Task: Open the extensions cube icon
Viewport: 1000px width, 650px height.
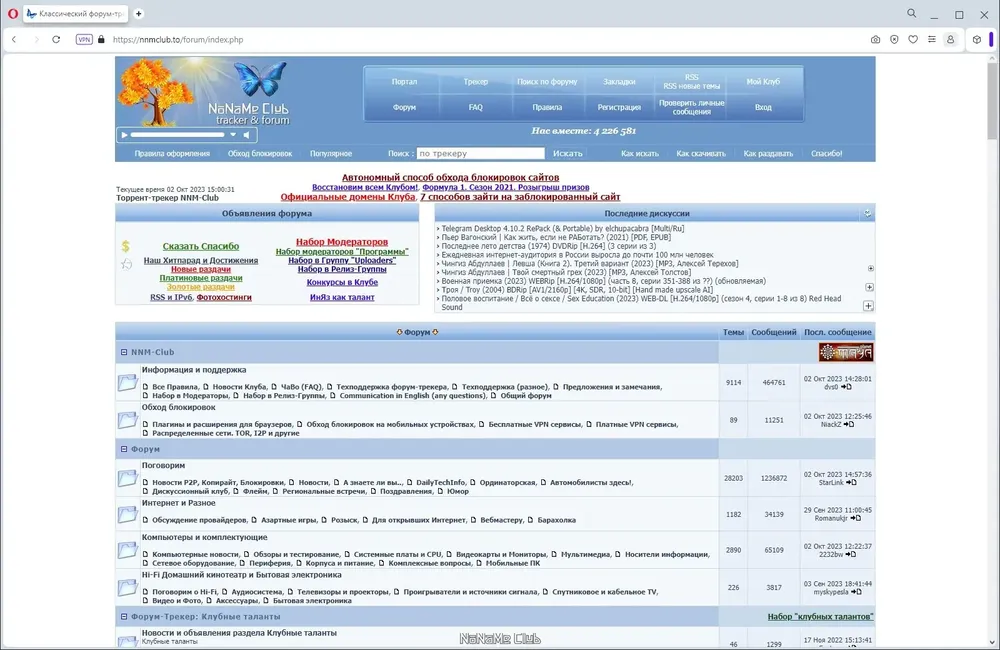Action: 976,40
